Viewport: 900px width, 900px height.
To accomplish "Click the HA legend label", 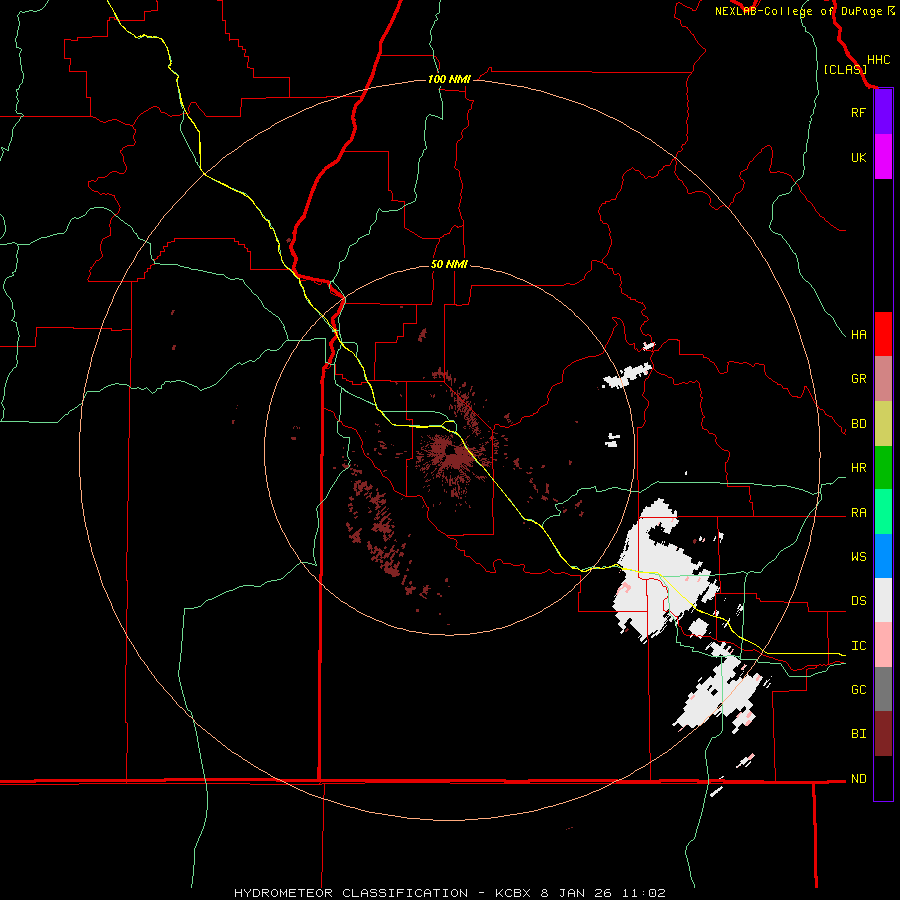I will 858,335.
